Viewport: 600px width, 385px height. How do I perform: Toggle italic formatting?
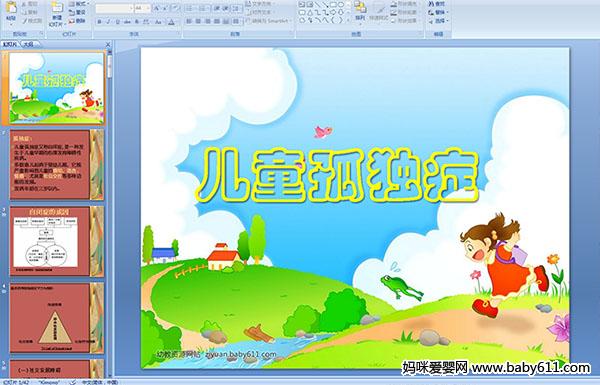(x=108, y=22)
